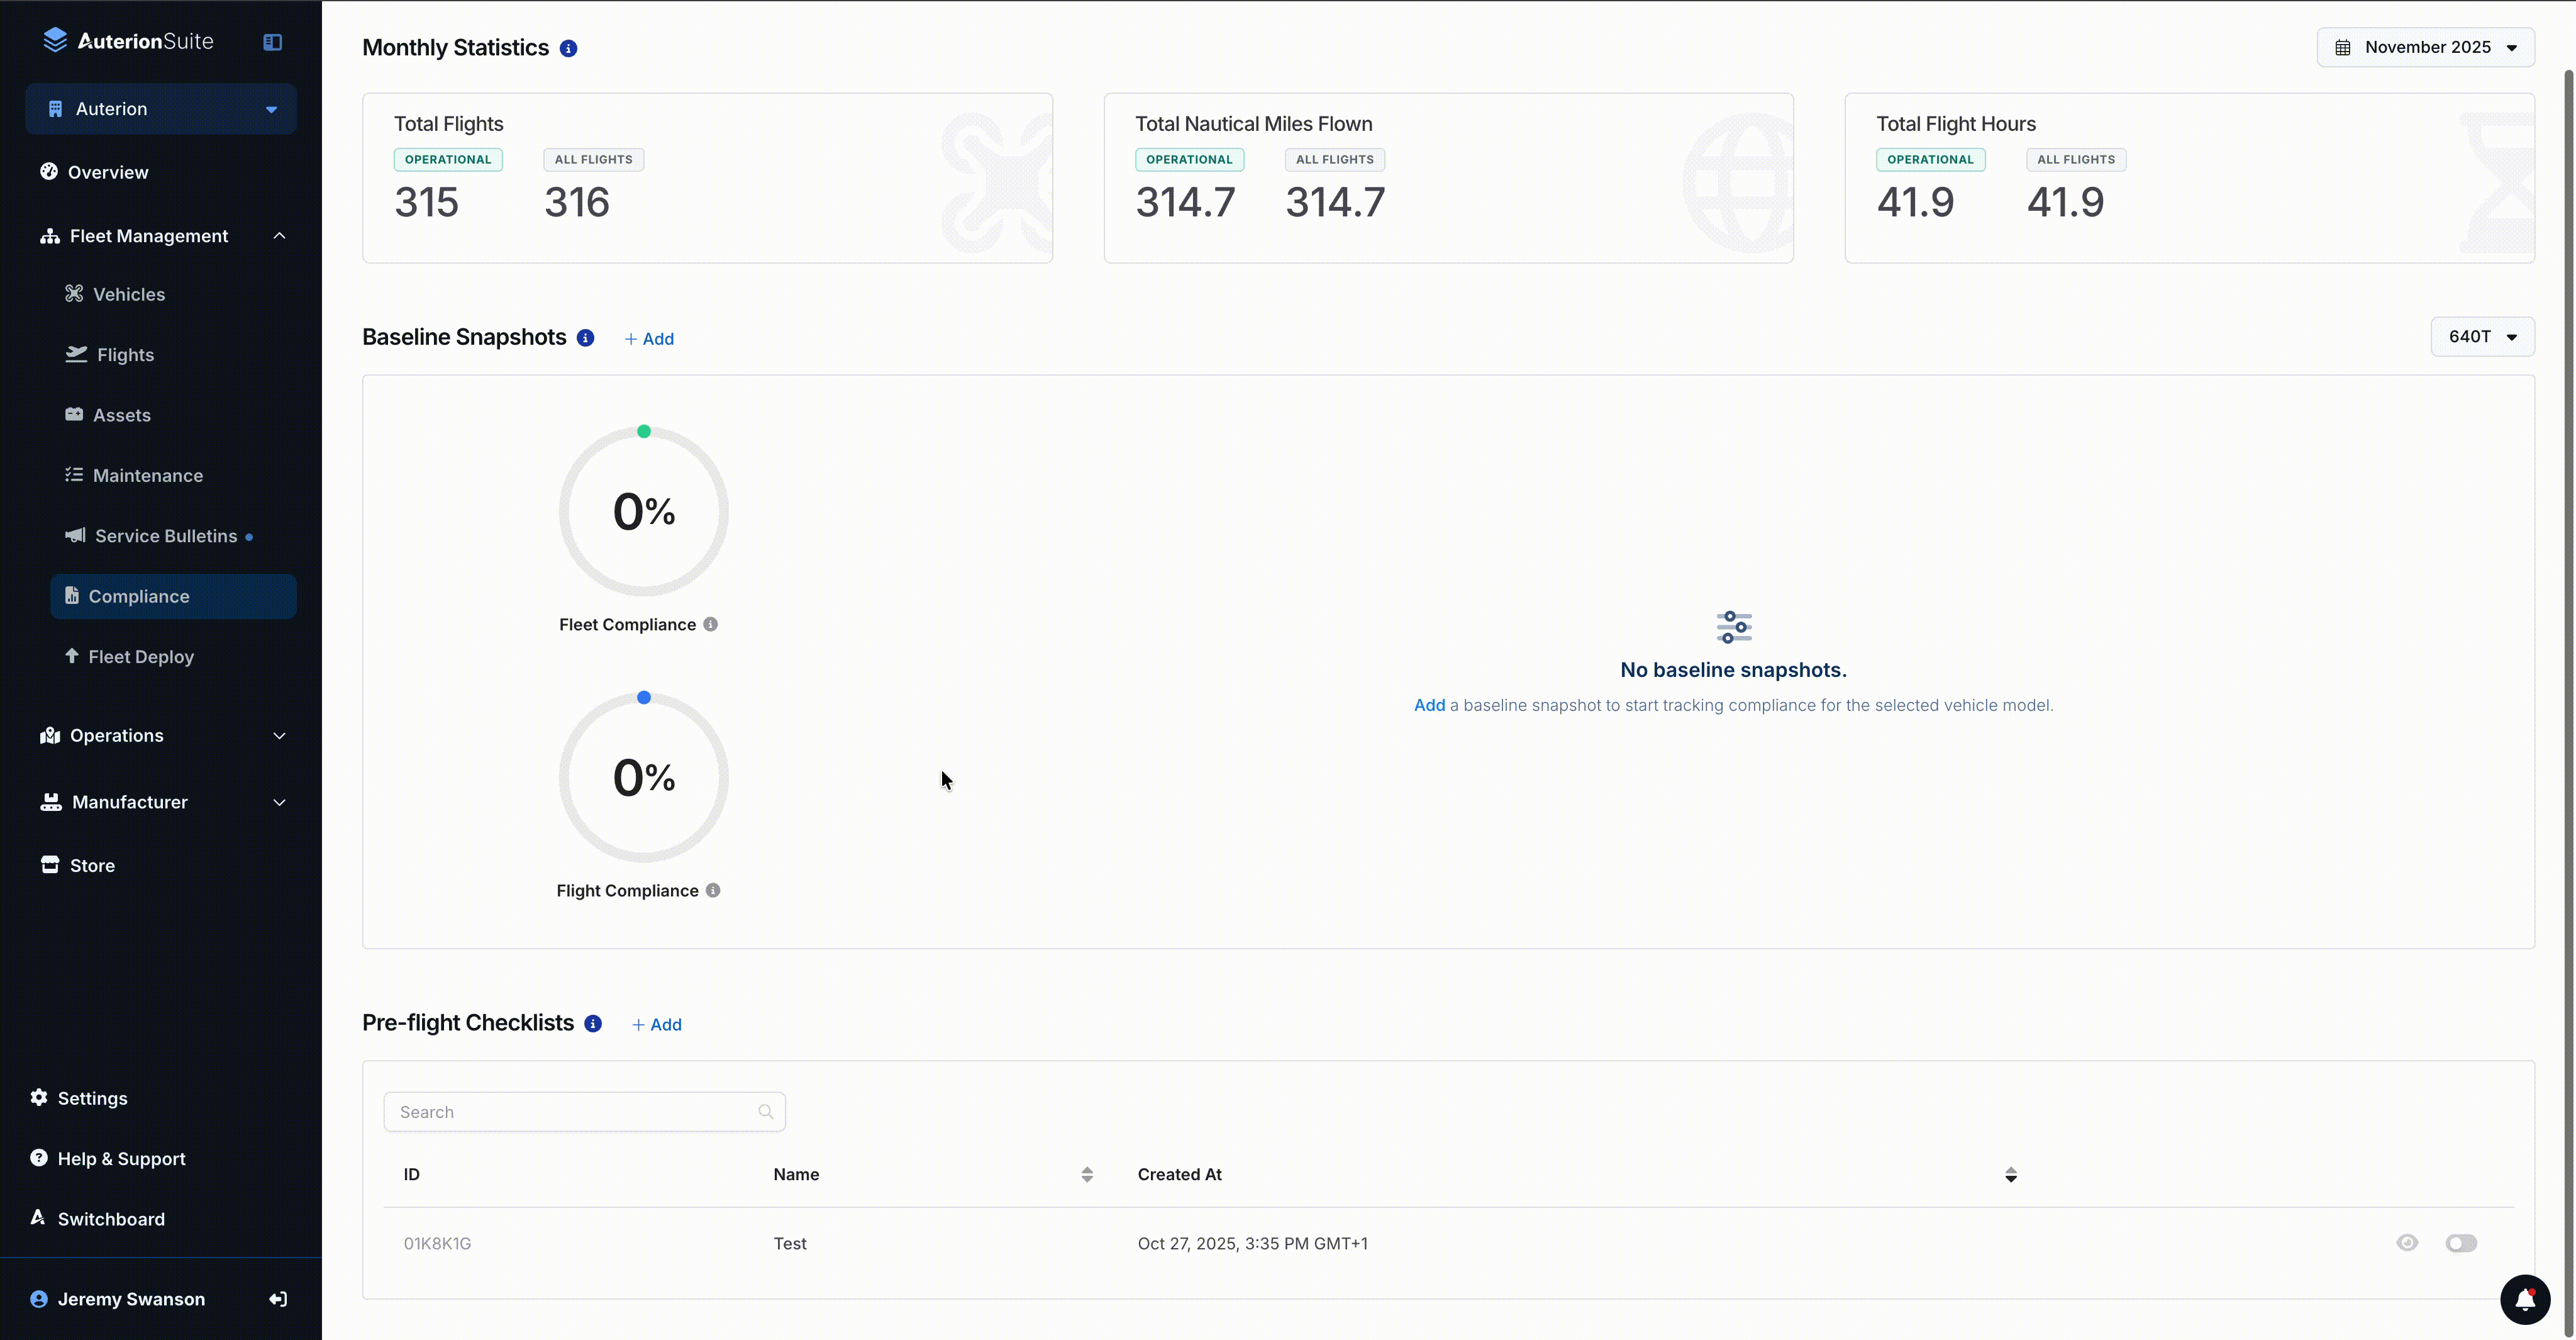Click the Baseline Snapshots info icon

586,338
